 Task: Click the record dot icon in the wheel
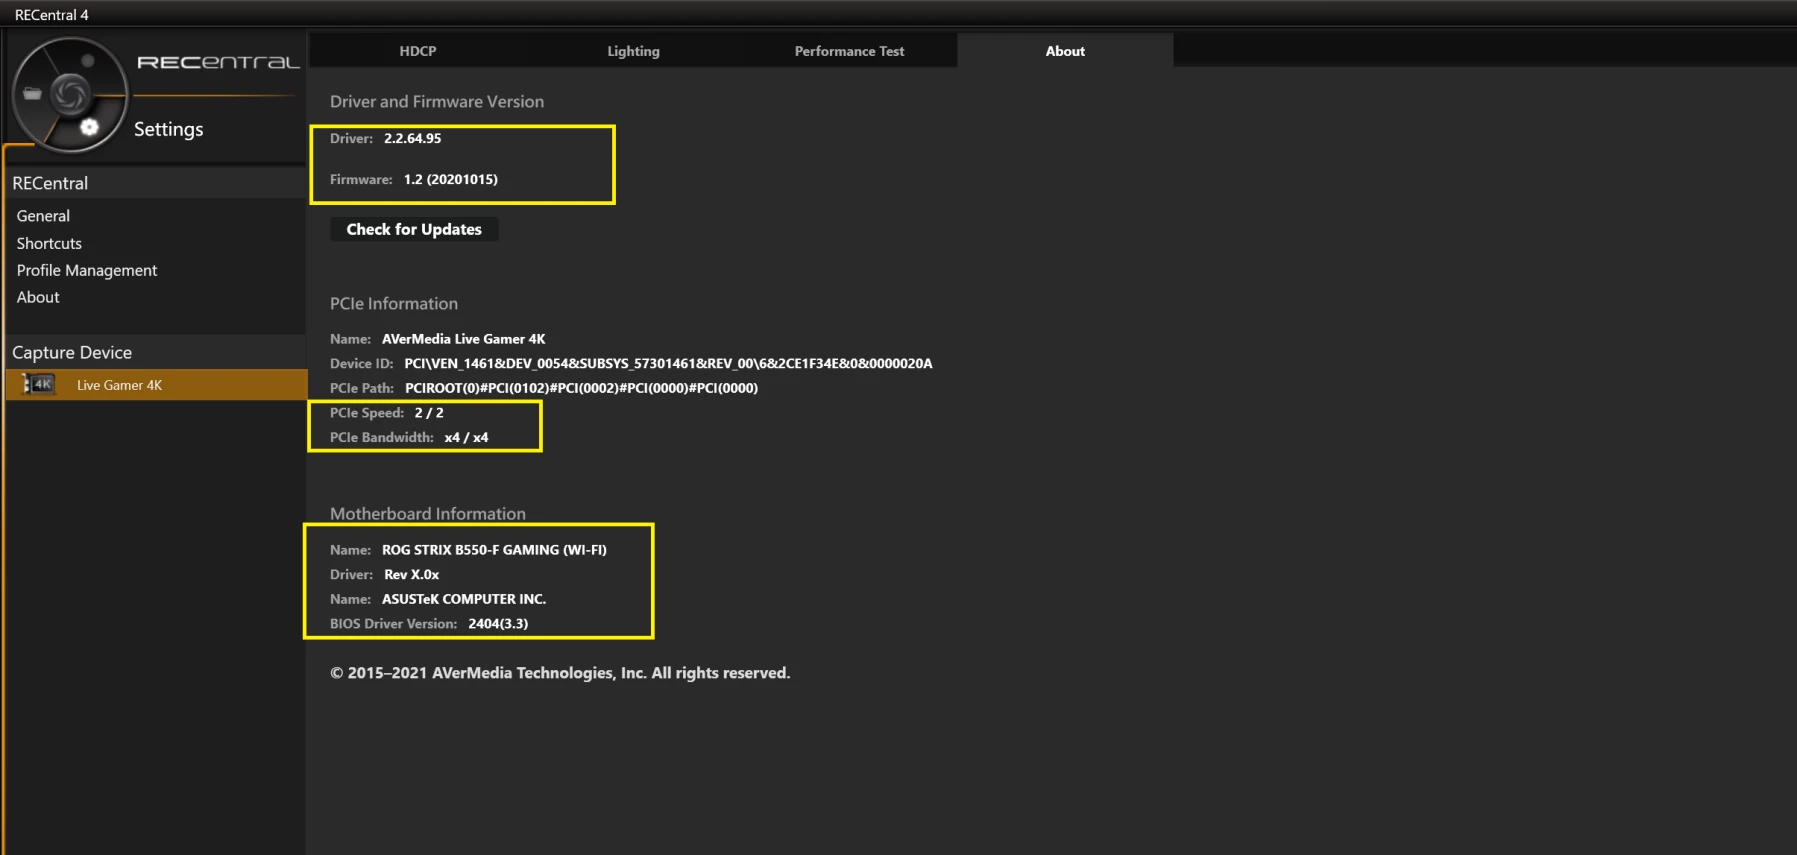pos(88,61)
